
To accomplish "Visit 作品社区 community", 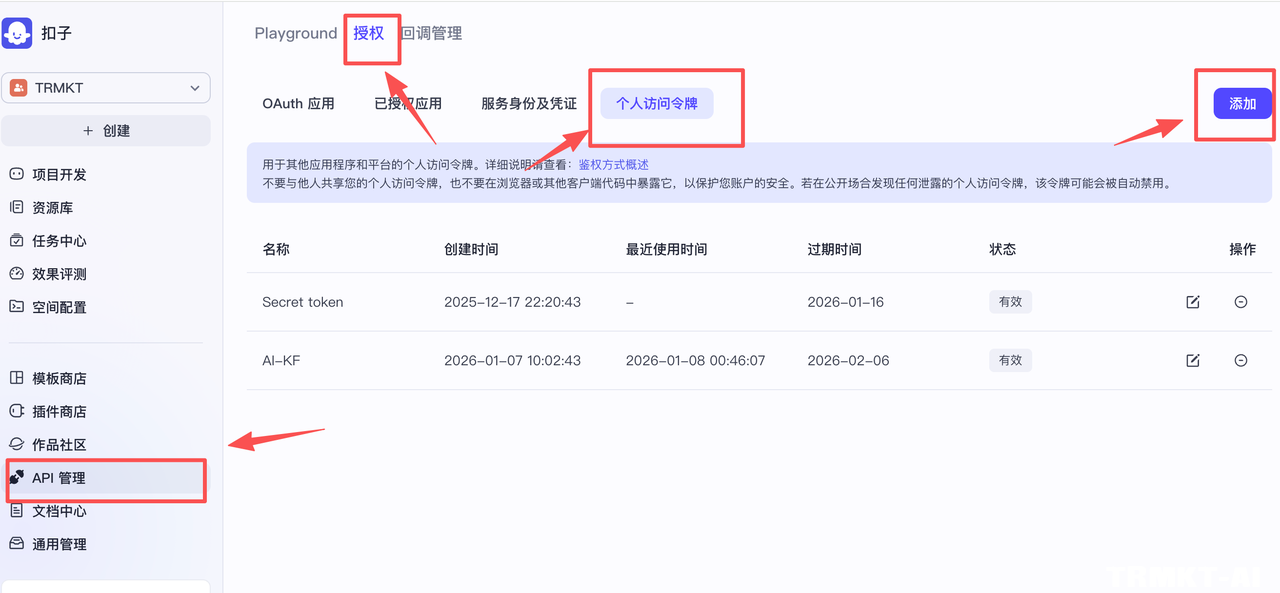I will (x=60, y=444).
